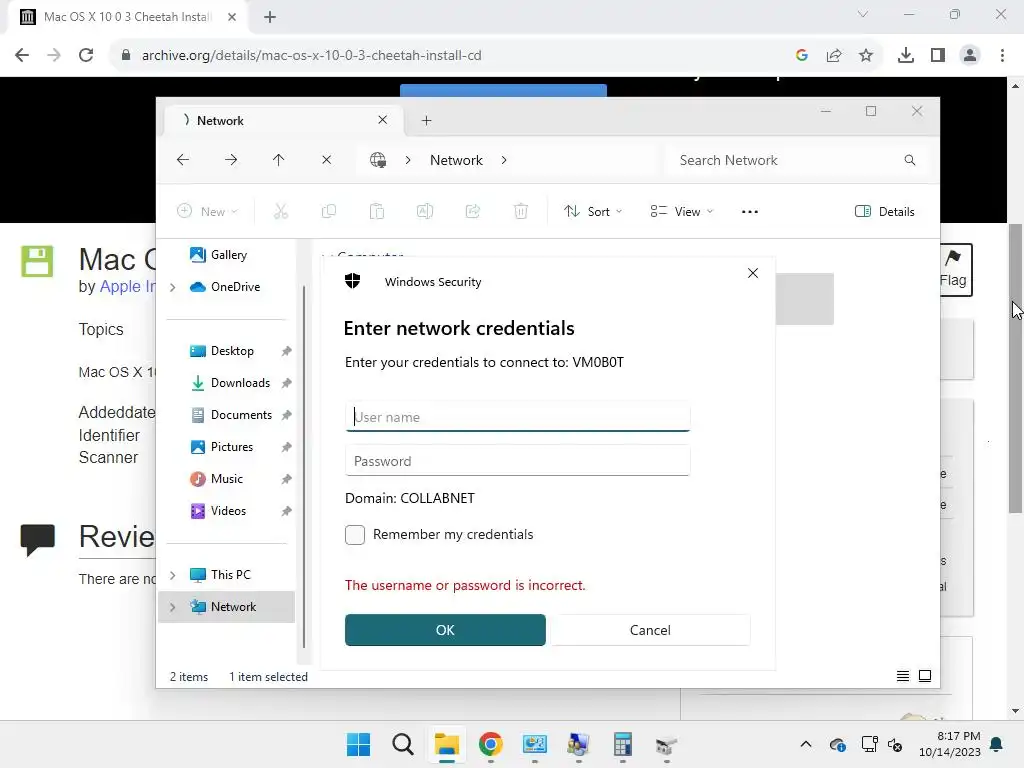
Task: Click the Chrome address bar URL
Action: (312, 55)
